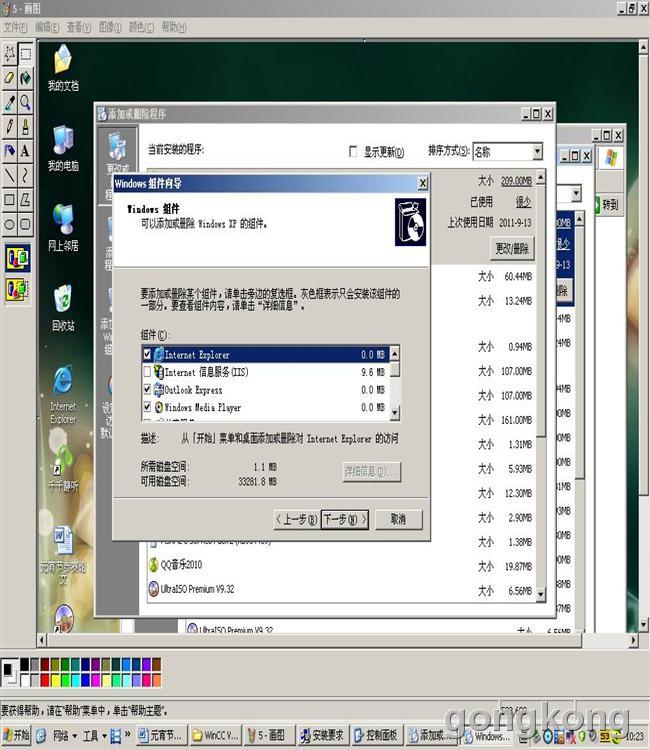Open the 网络 dropdown on the taskbar

pos(60,736)
